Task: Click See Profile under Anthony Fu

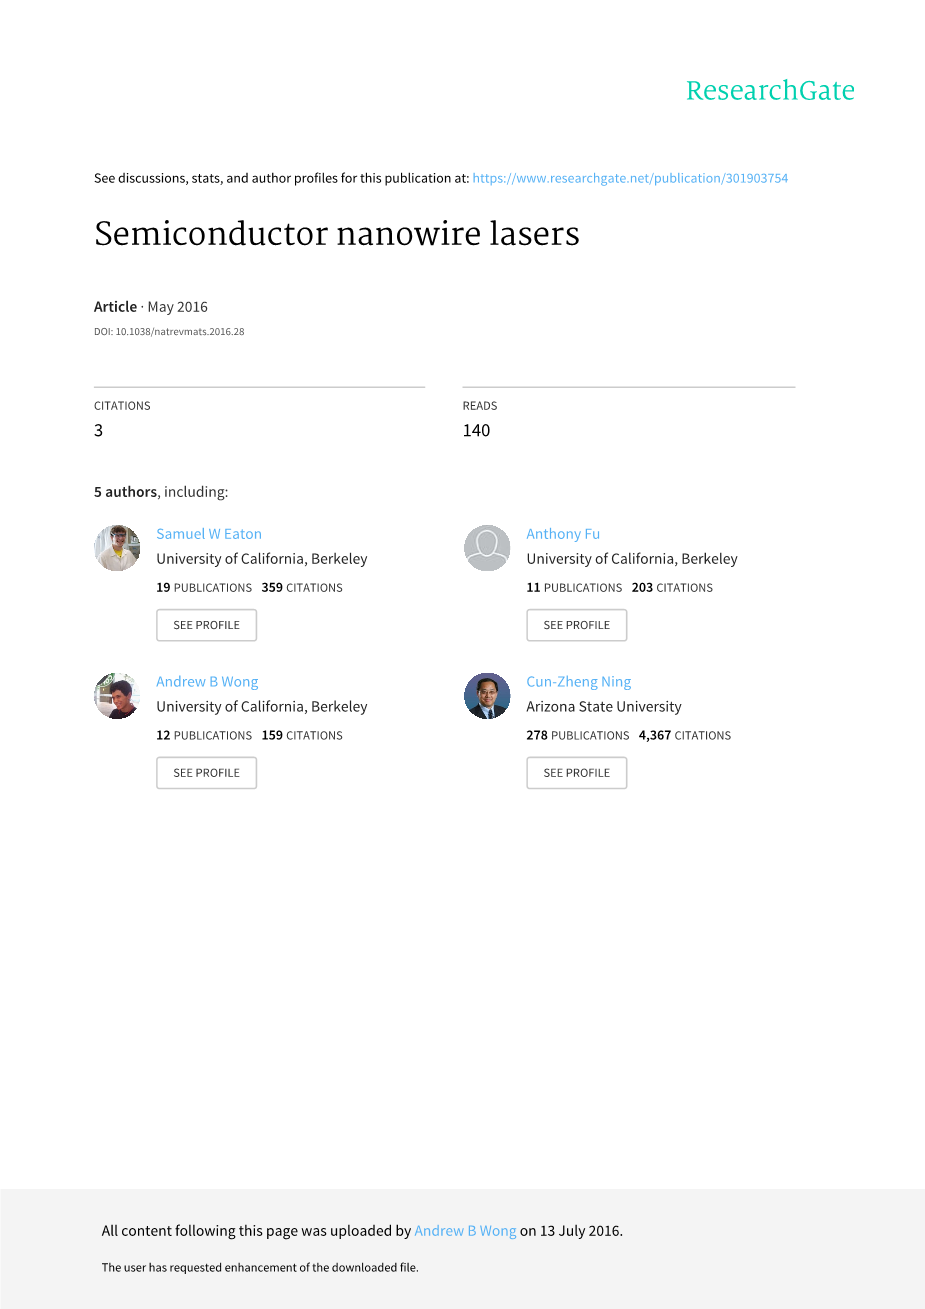Action: point(576,625)
